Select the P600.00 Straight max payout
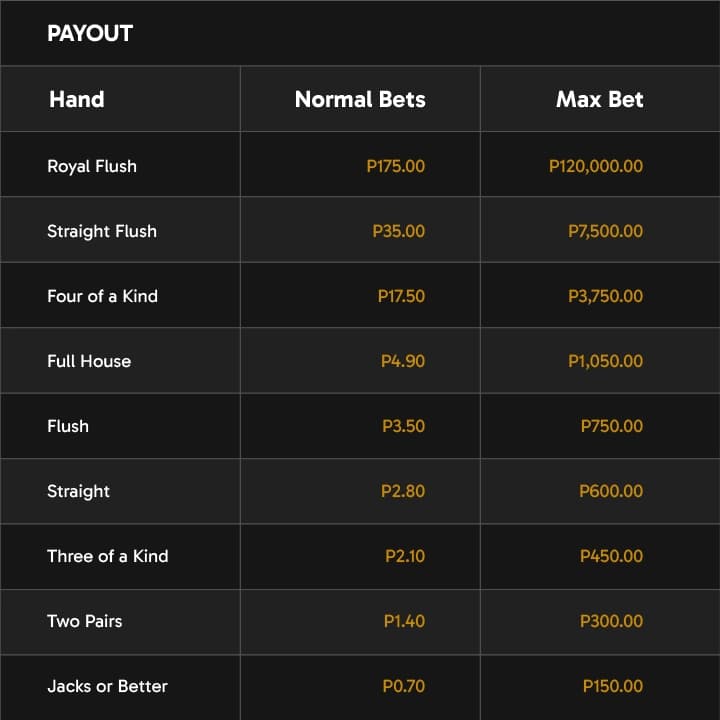Viewport: 720px width, 720px height. [x=611, y=491]
